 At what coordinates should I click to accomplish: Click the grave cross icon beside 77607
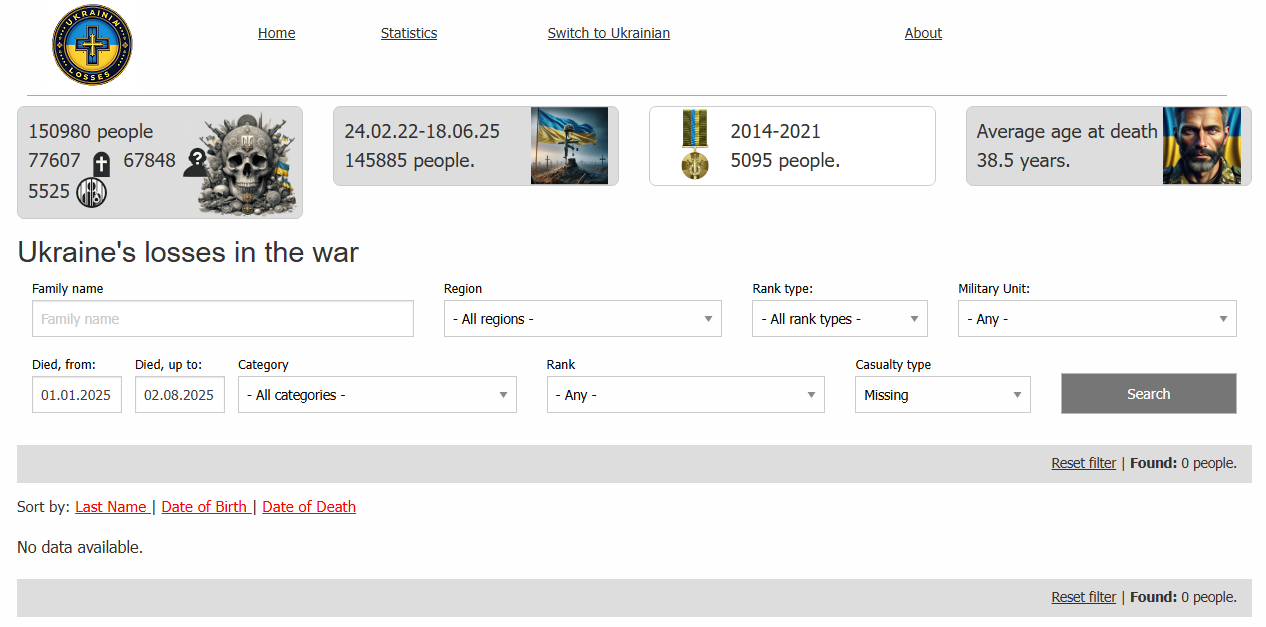(x=101, y=164)
